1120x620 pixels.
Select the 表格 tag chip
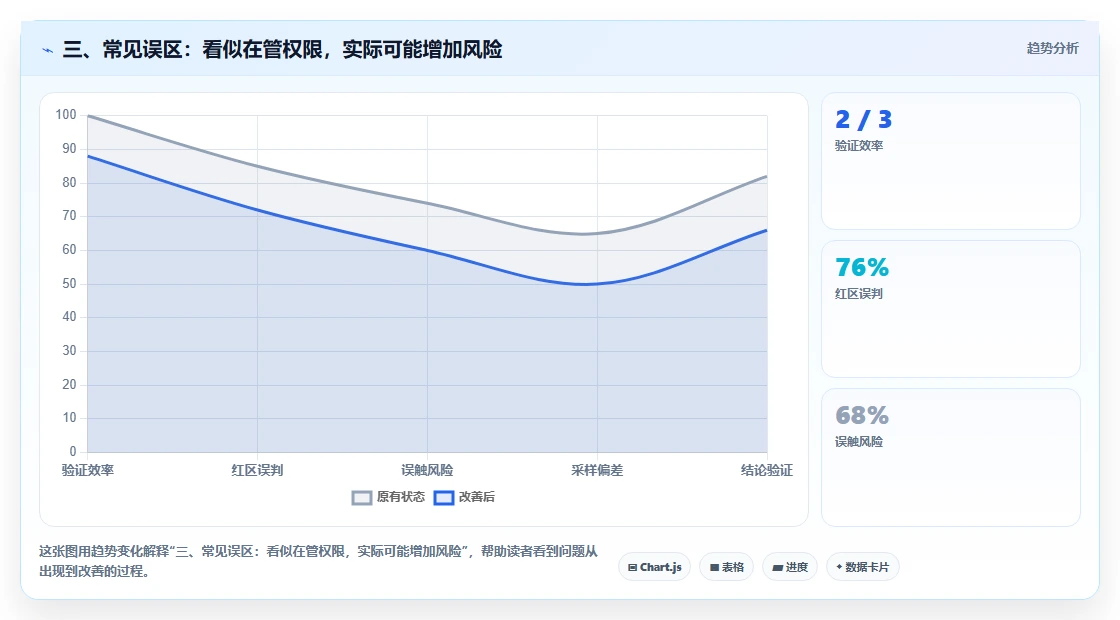(726, 567)
